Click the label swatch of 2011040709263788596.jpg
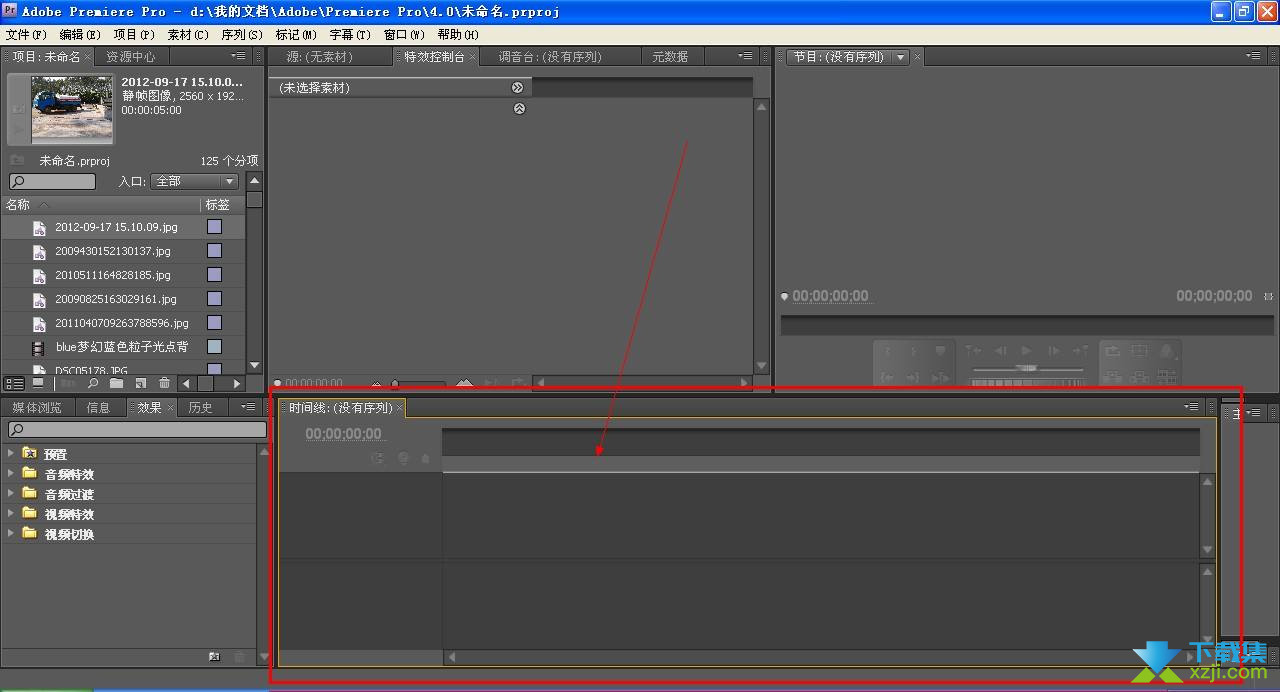Screen dimensions: 1280x692 214,323
